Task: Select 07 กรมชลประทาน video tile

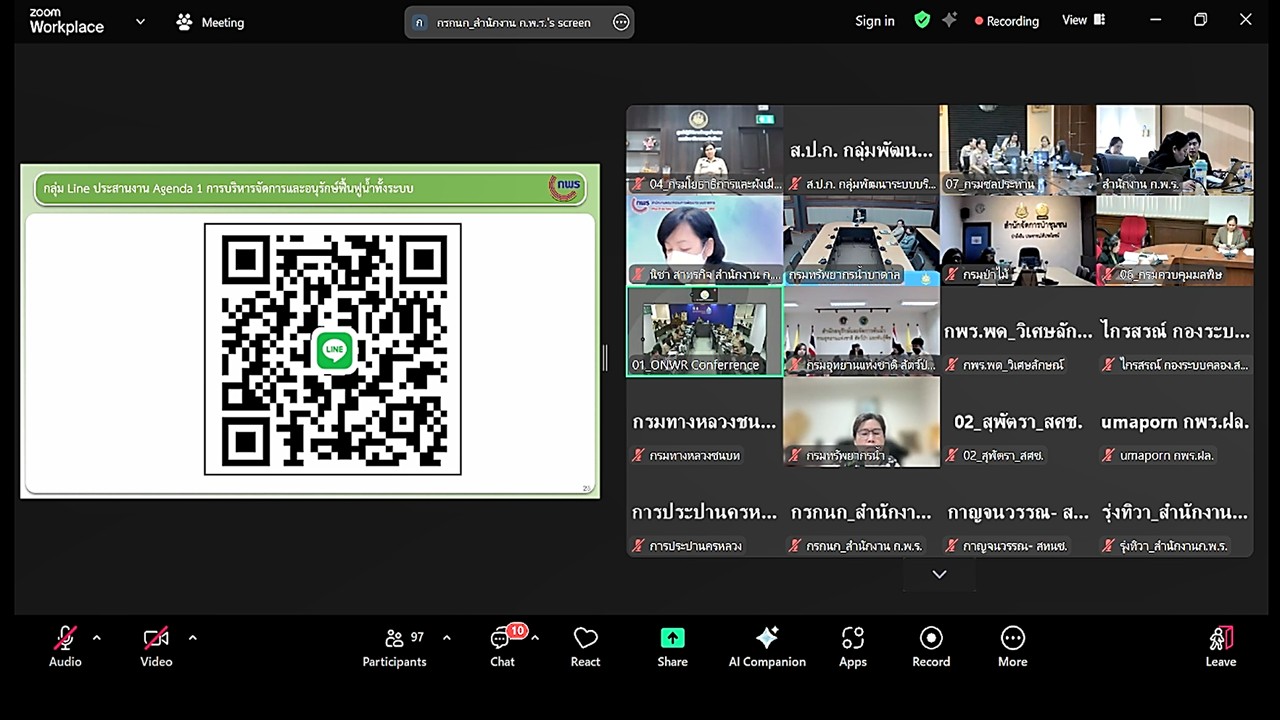Action: pos(1018,149)
